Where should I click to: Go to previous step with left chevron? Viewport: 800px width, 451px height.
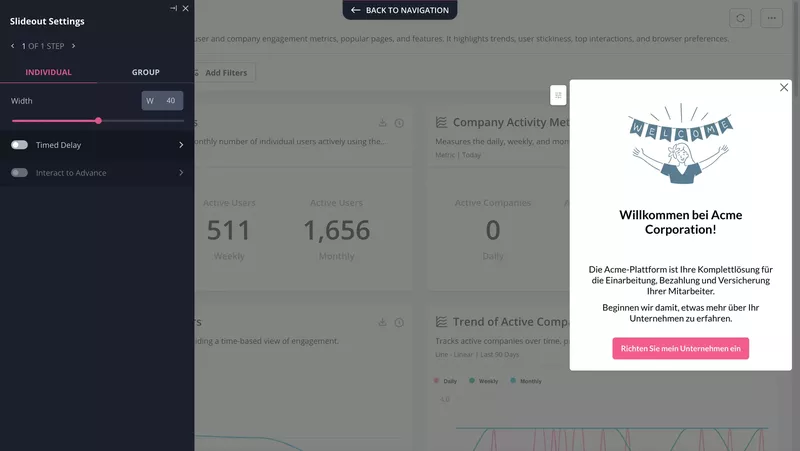click(x=12, y=46)
